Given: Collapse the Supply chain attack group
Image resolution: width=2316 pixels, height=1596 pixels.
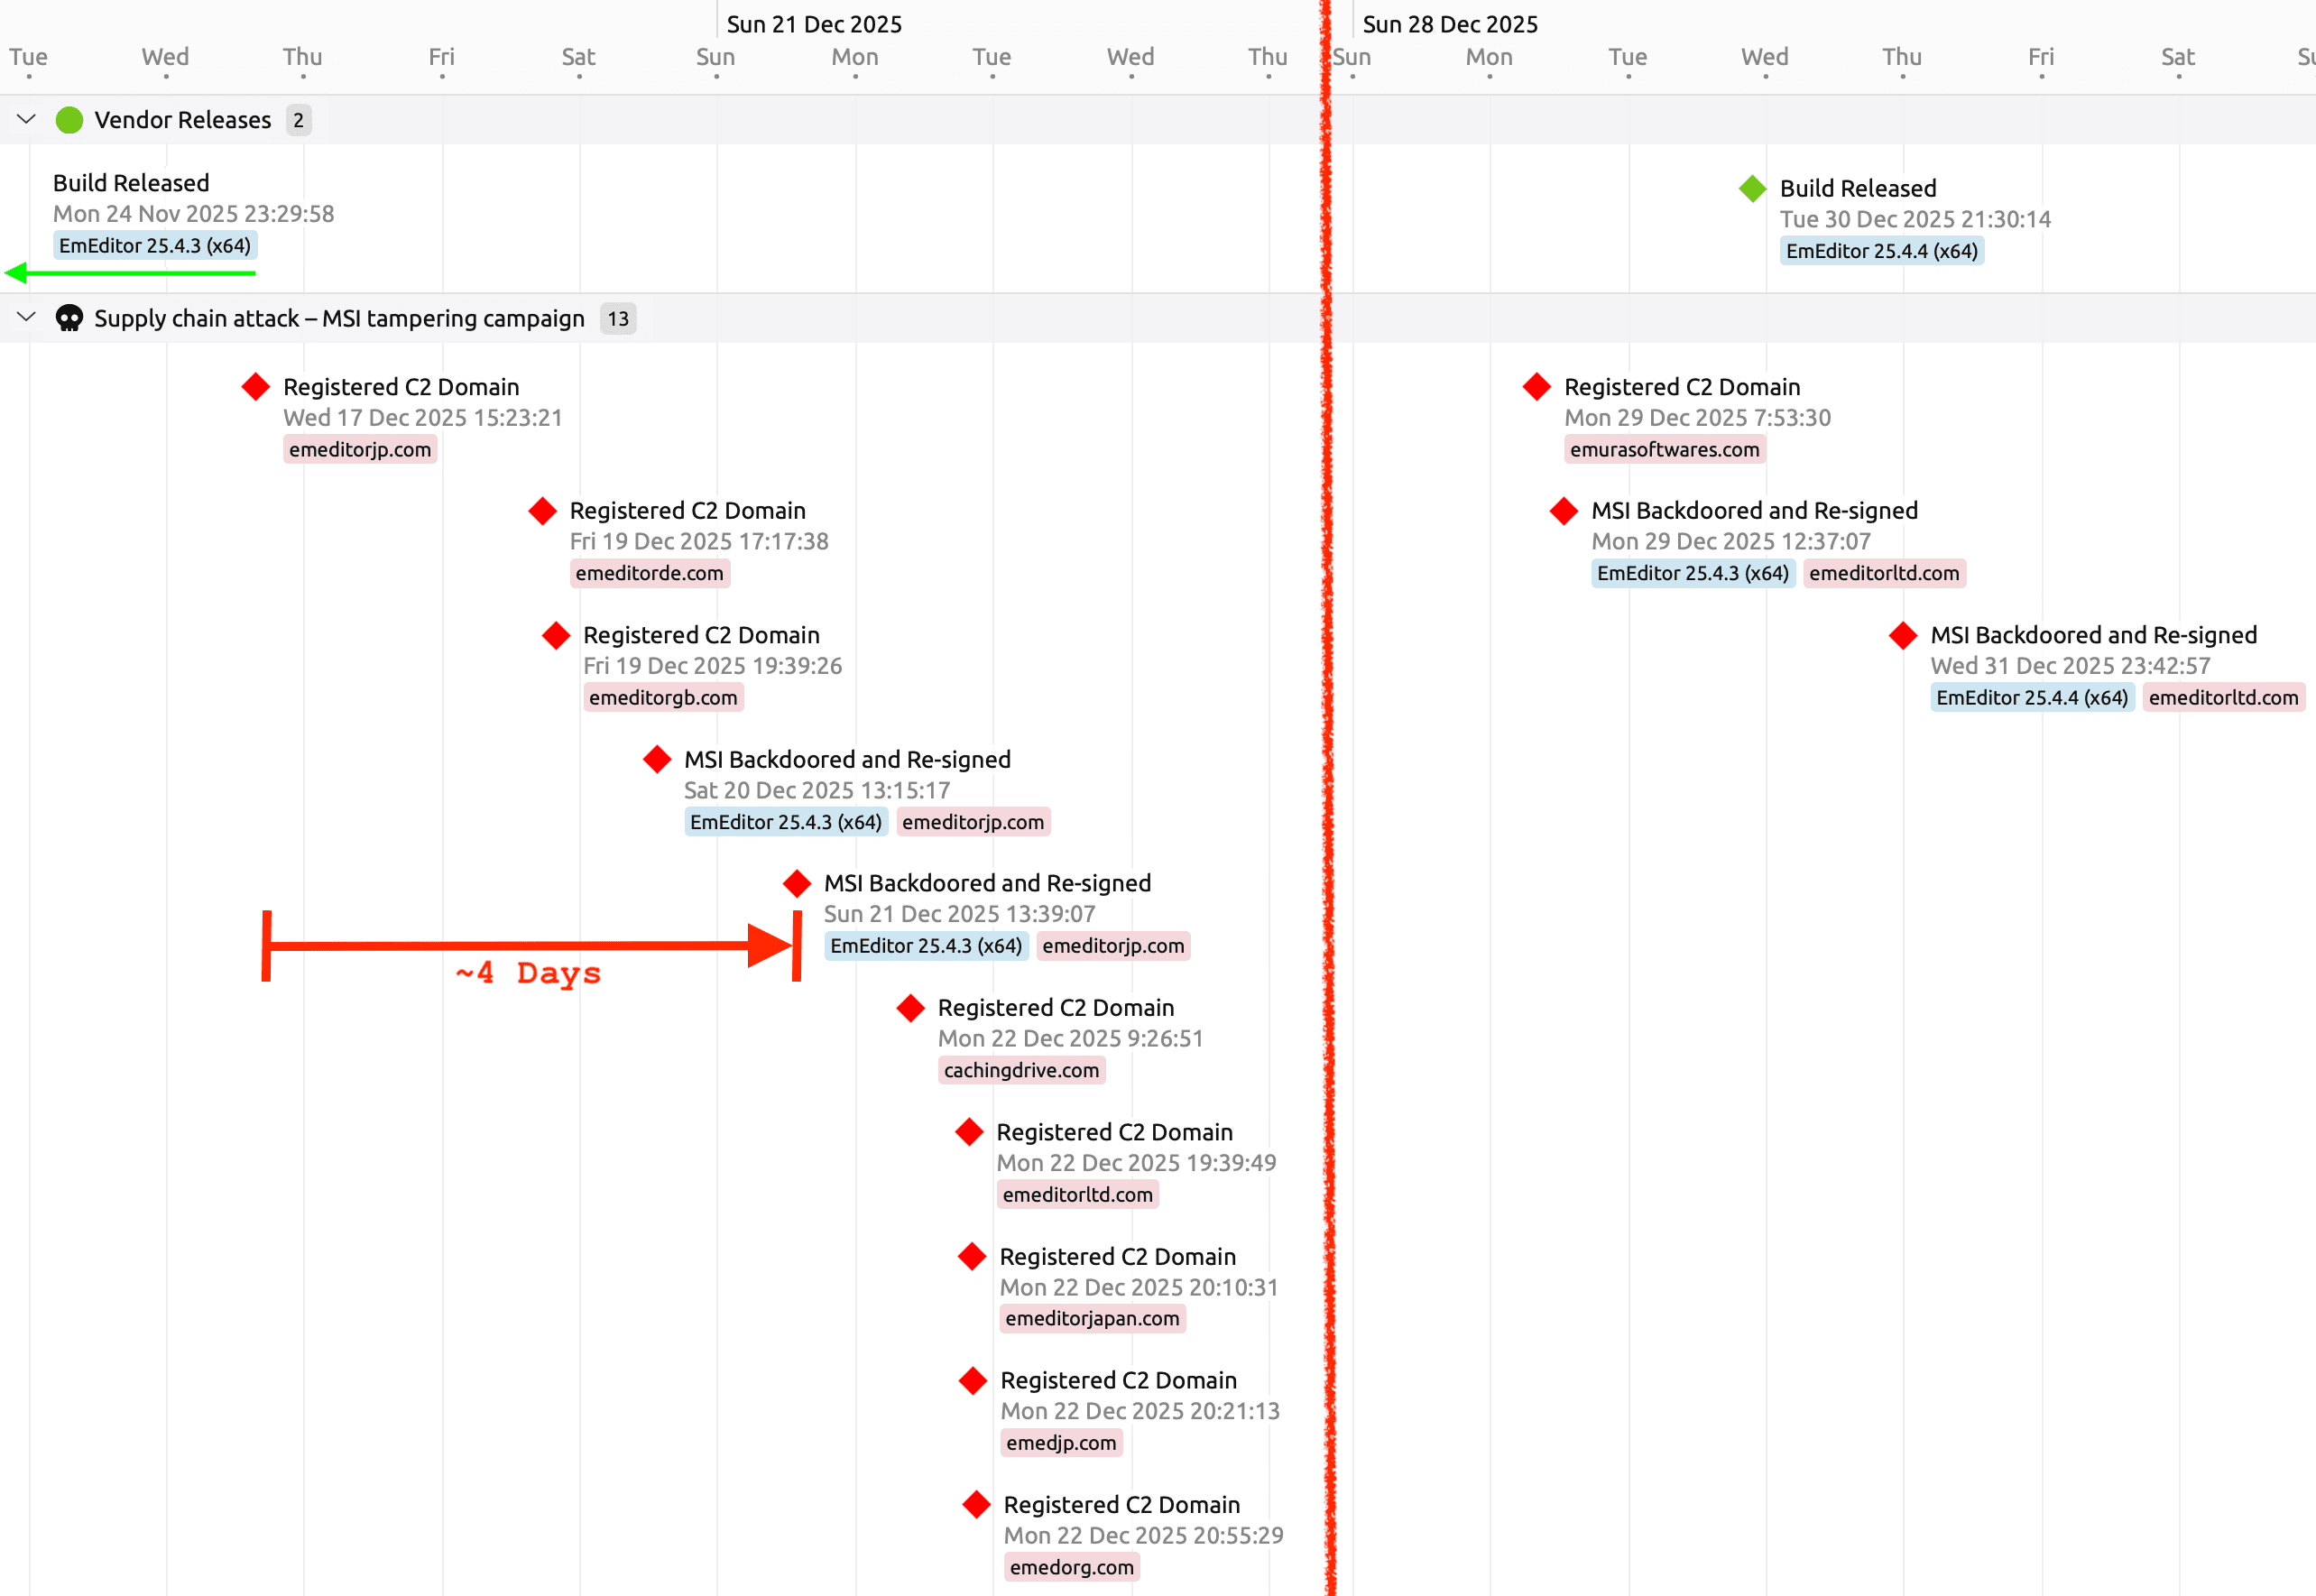Looking at the screenshot, I should coord(26,318).
